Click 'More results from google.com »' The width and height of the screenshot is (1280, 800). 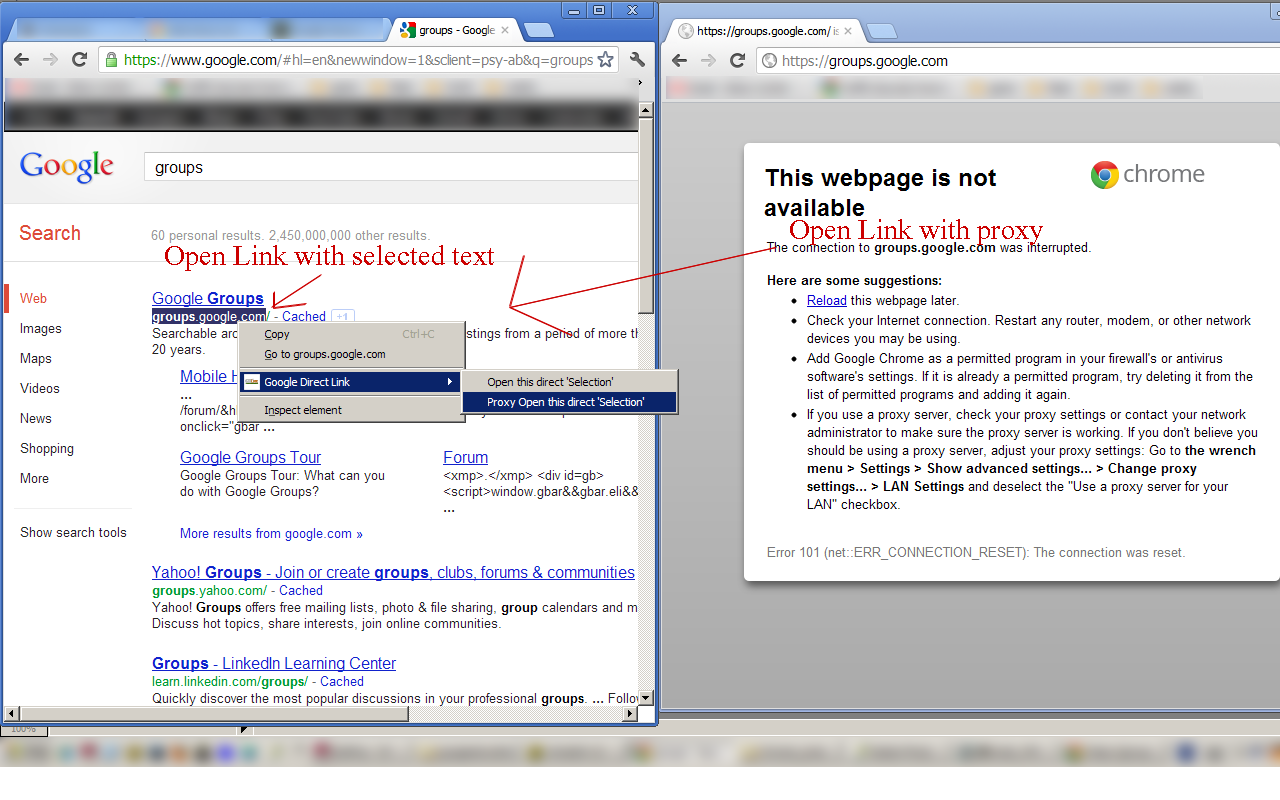[271, 533]
